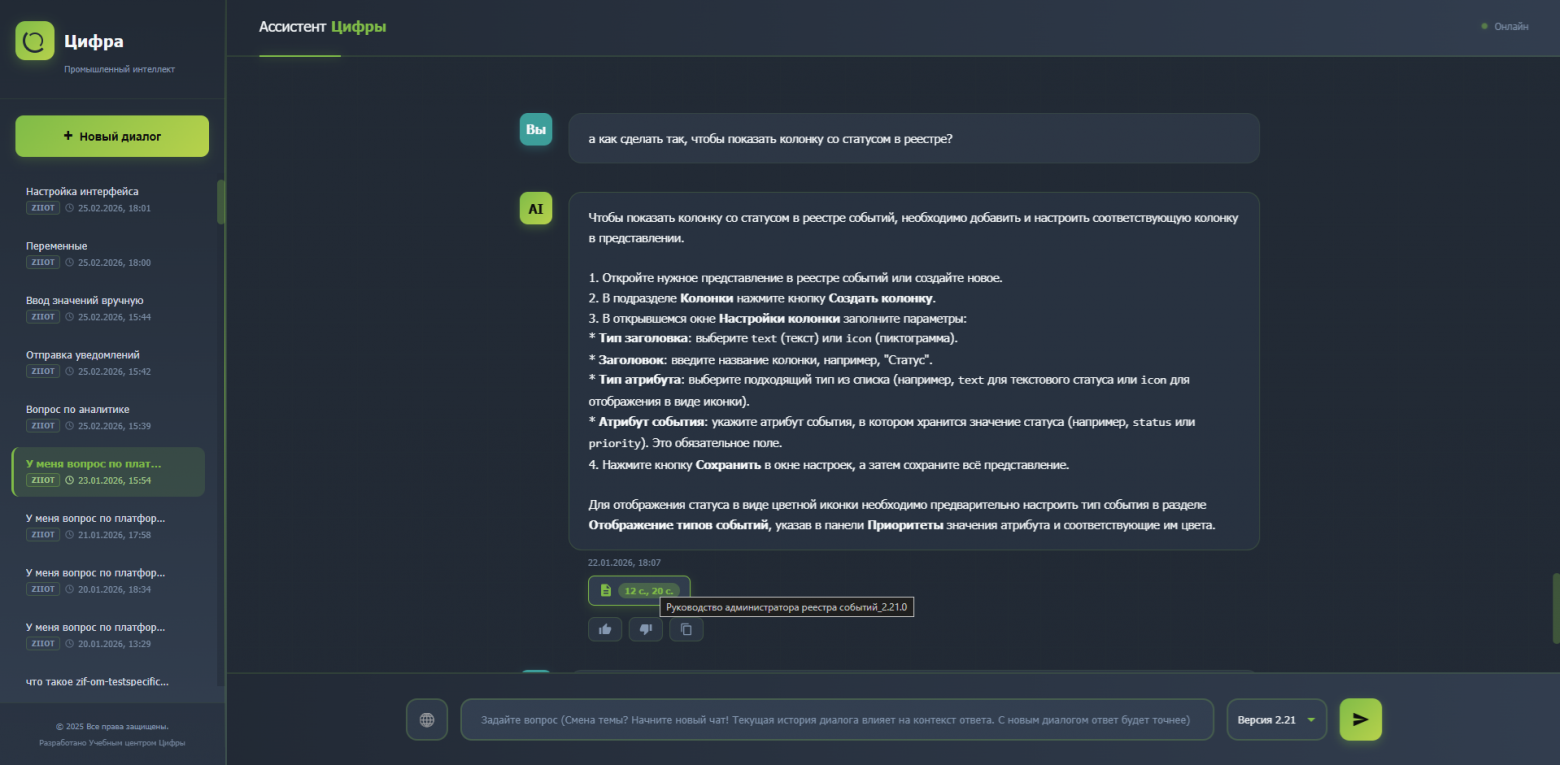Viewport: 1560px width, 765px height.
Task: Click the user question about колонку со статусом
Action: tap(914, 138)
